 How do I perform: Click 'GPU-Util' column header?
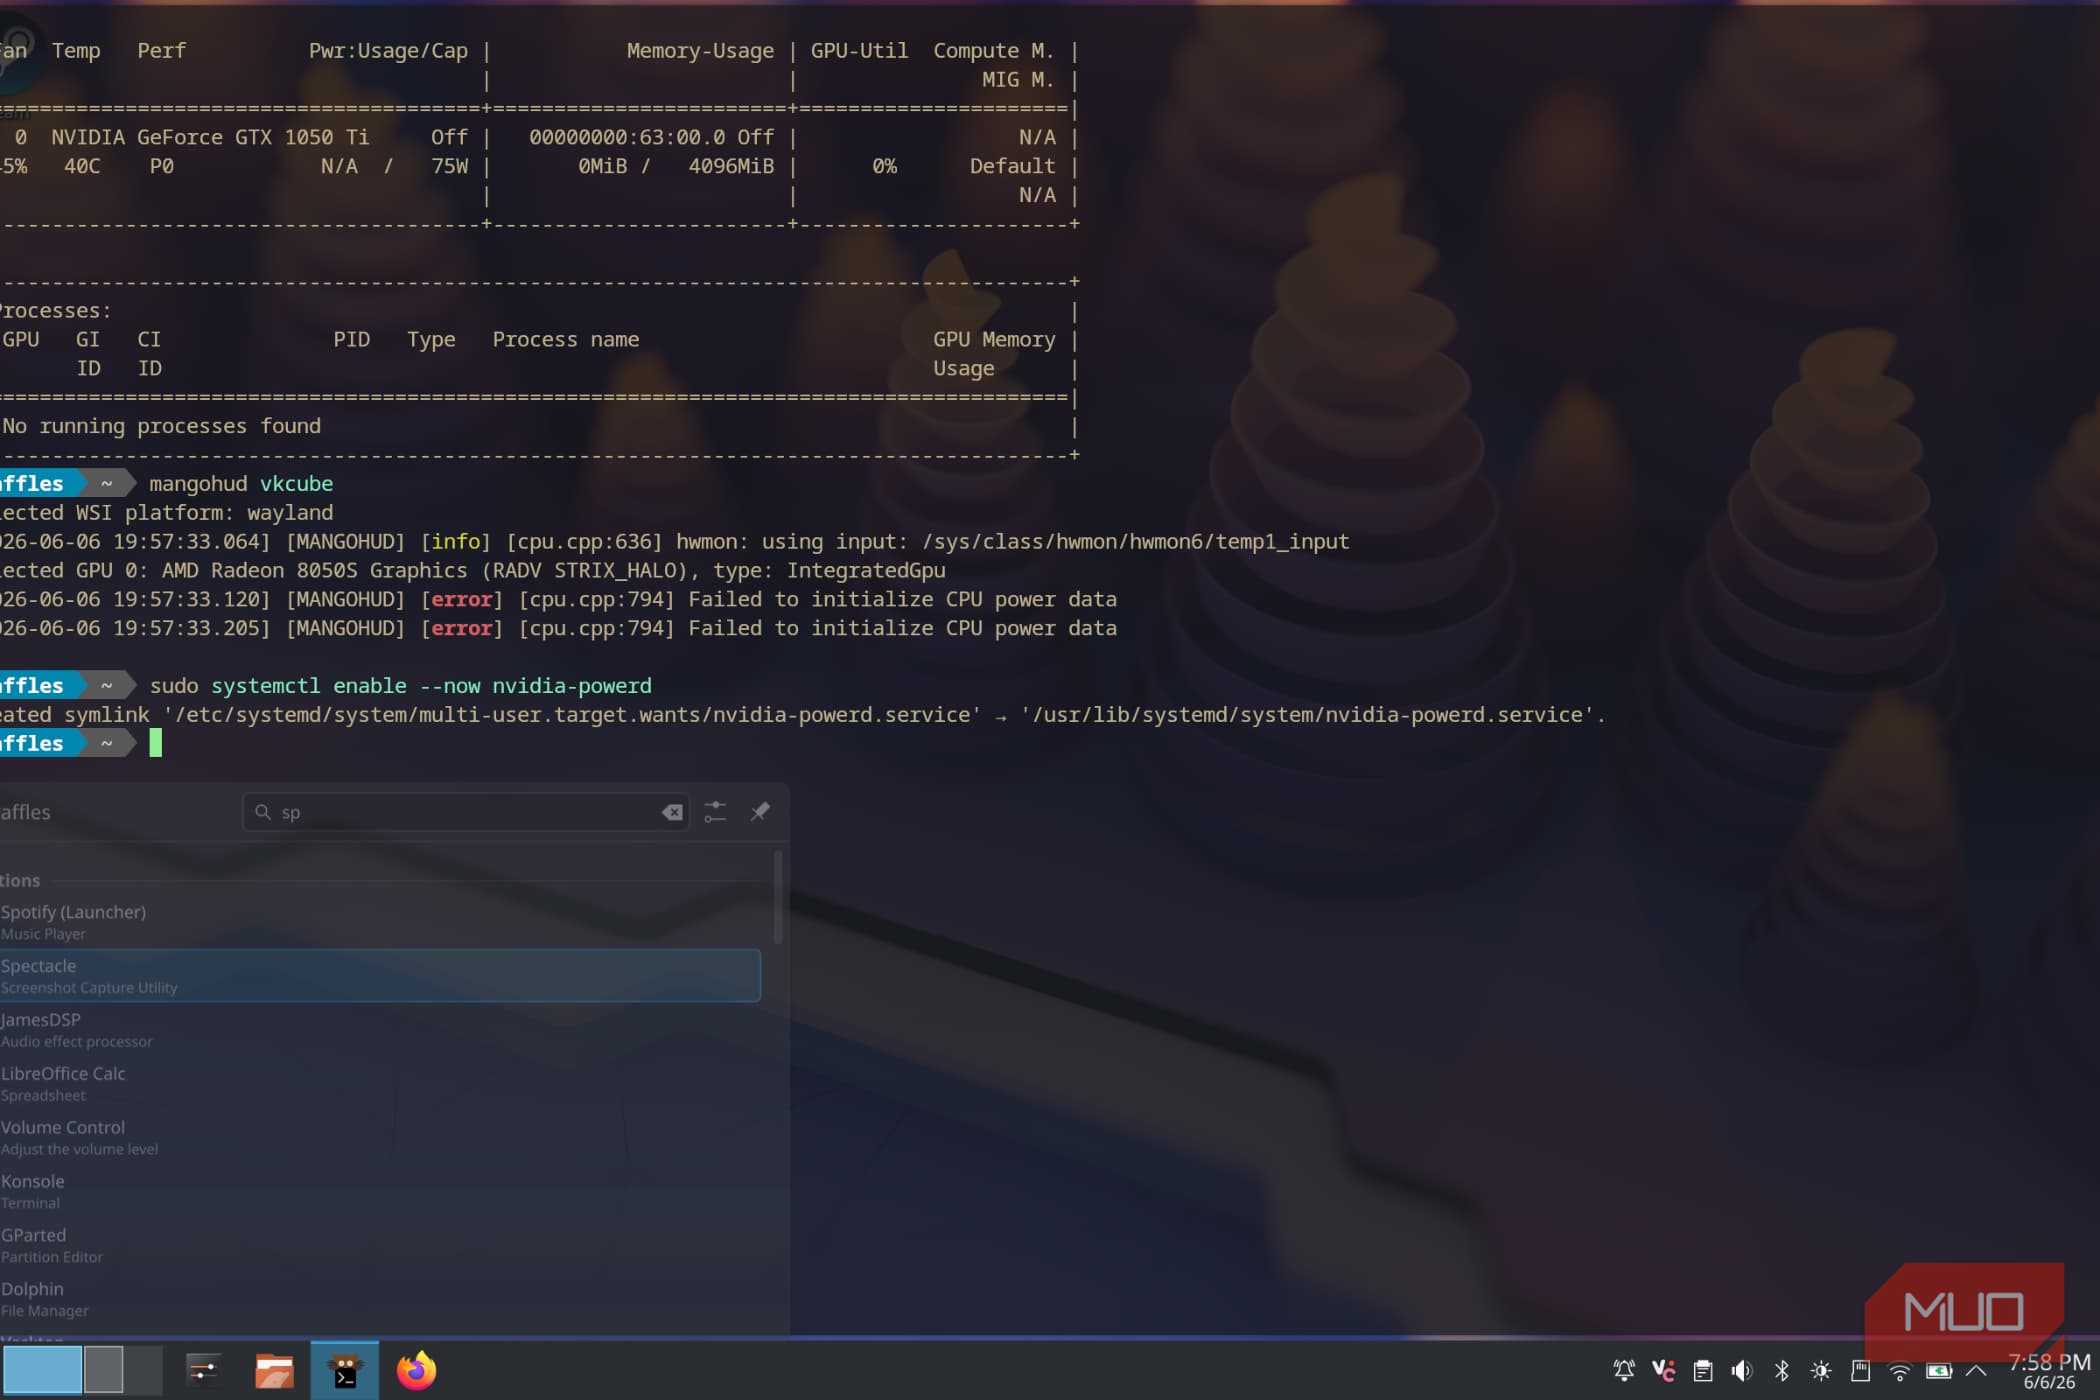859,51
